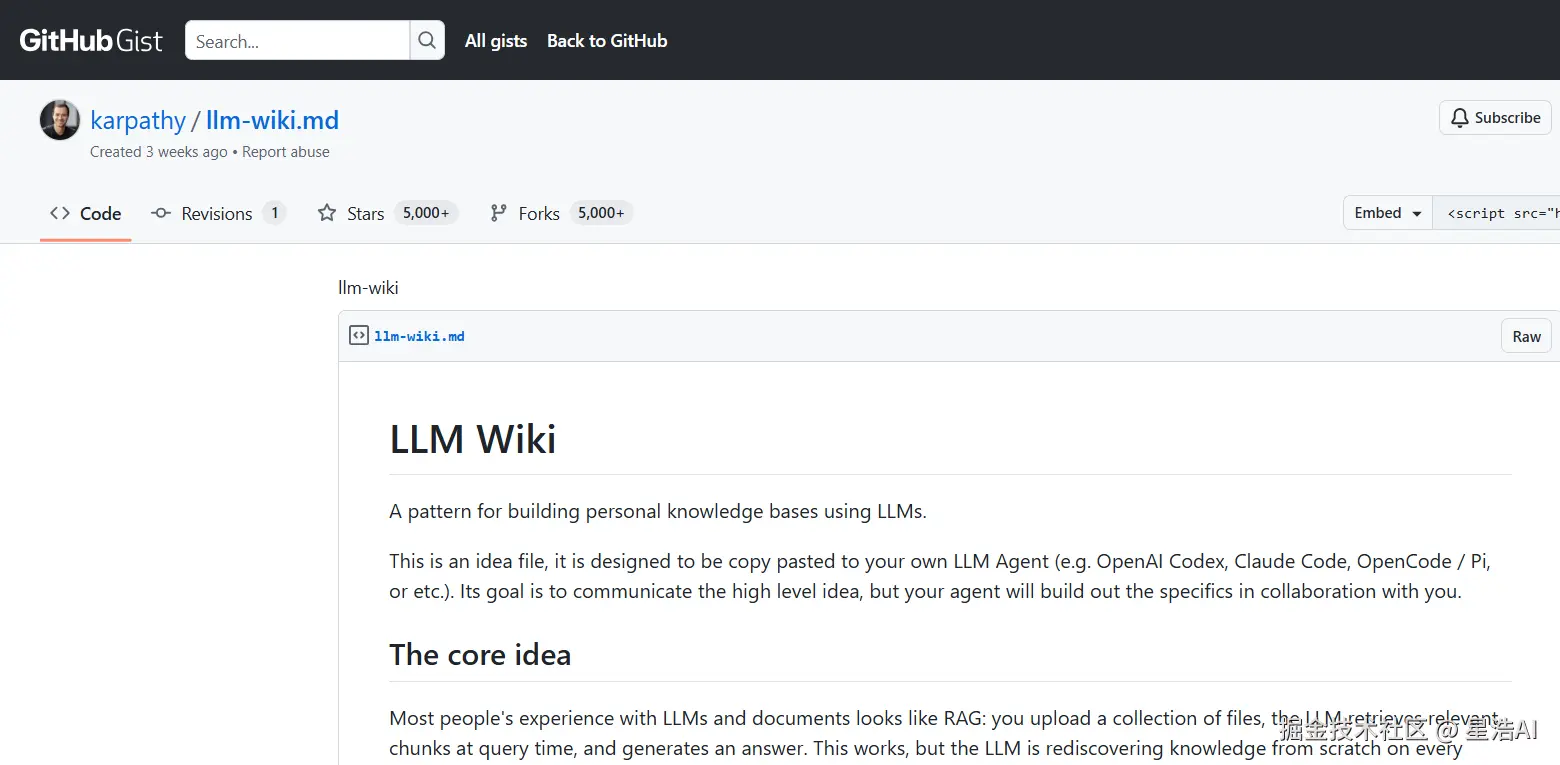Click the search magnifier icon button
The height and width of the screenshot is (765, 1560).
coord(427,40)
